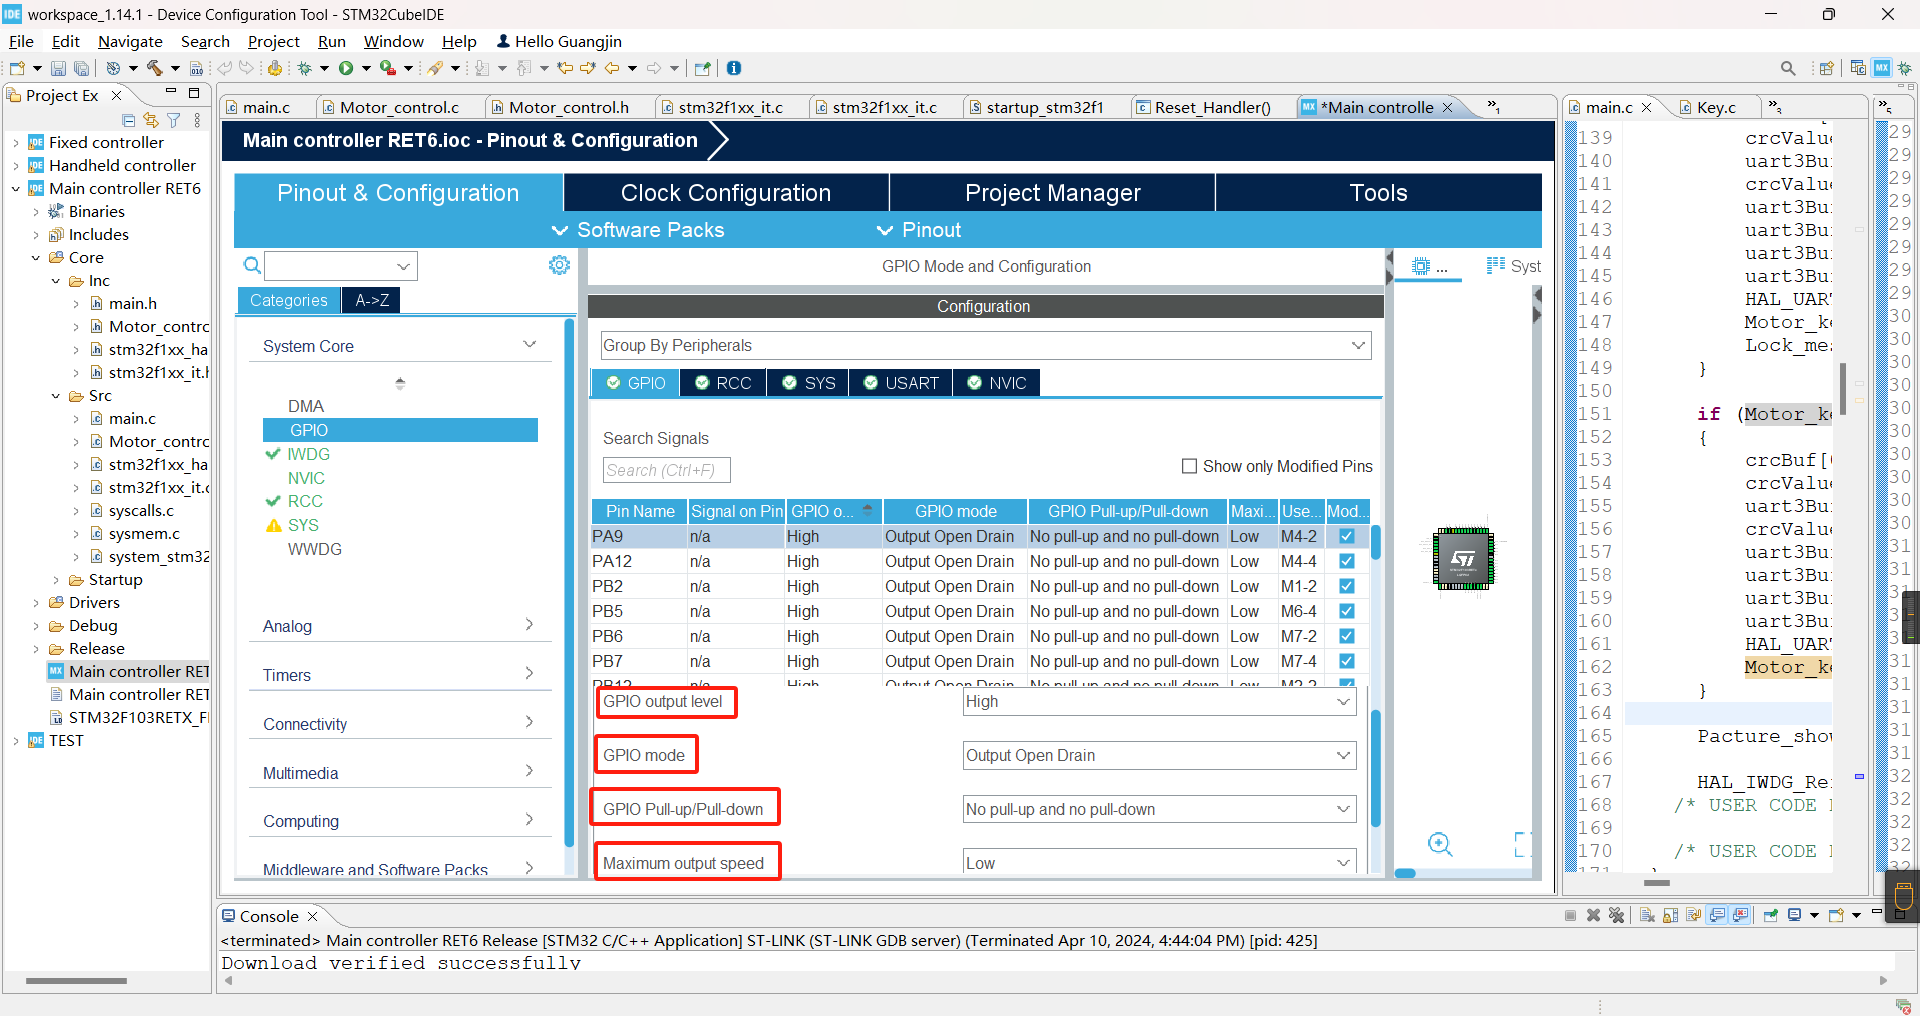Select the RCC configuration tab
1920x1016 pixels.
pos(723,383)
